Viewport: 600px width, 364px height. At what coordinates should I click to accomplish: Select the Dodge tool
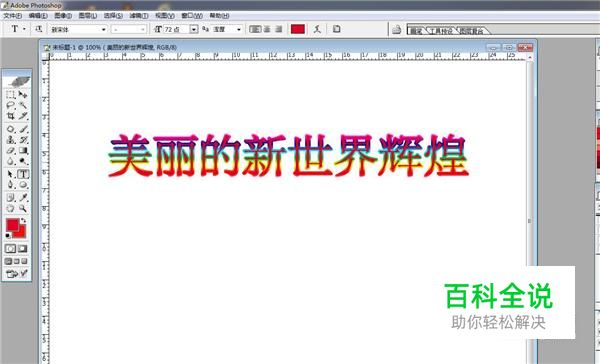click(x=23, y=161)
